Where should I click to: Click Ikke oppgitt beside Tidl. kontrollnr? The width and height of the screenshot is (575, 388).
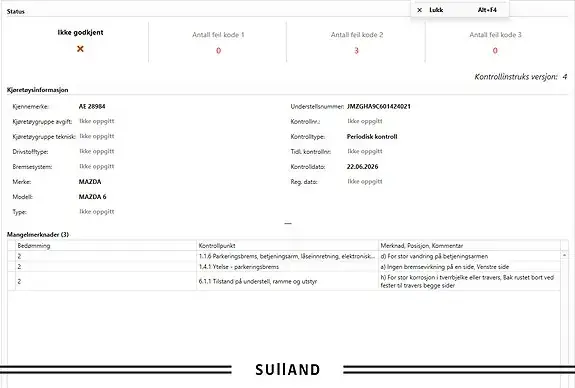tap(365, 151)
